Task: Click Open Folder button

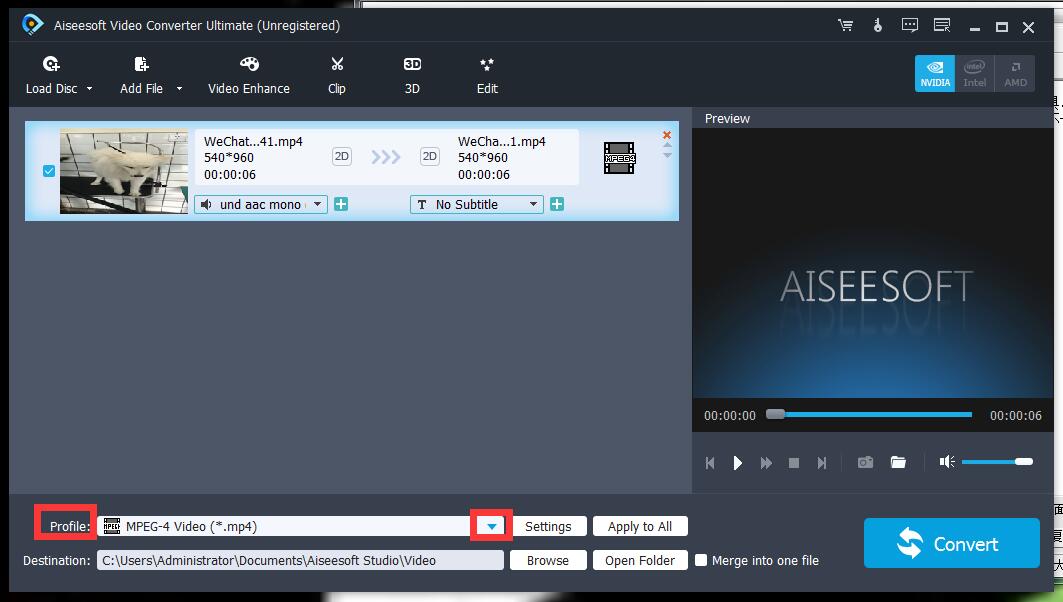Action: [x=640, y=560]
